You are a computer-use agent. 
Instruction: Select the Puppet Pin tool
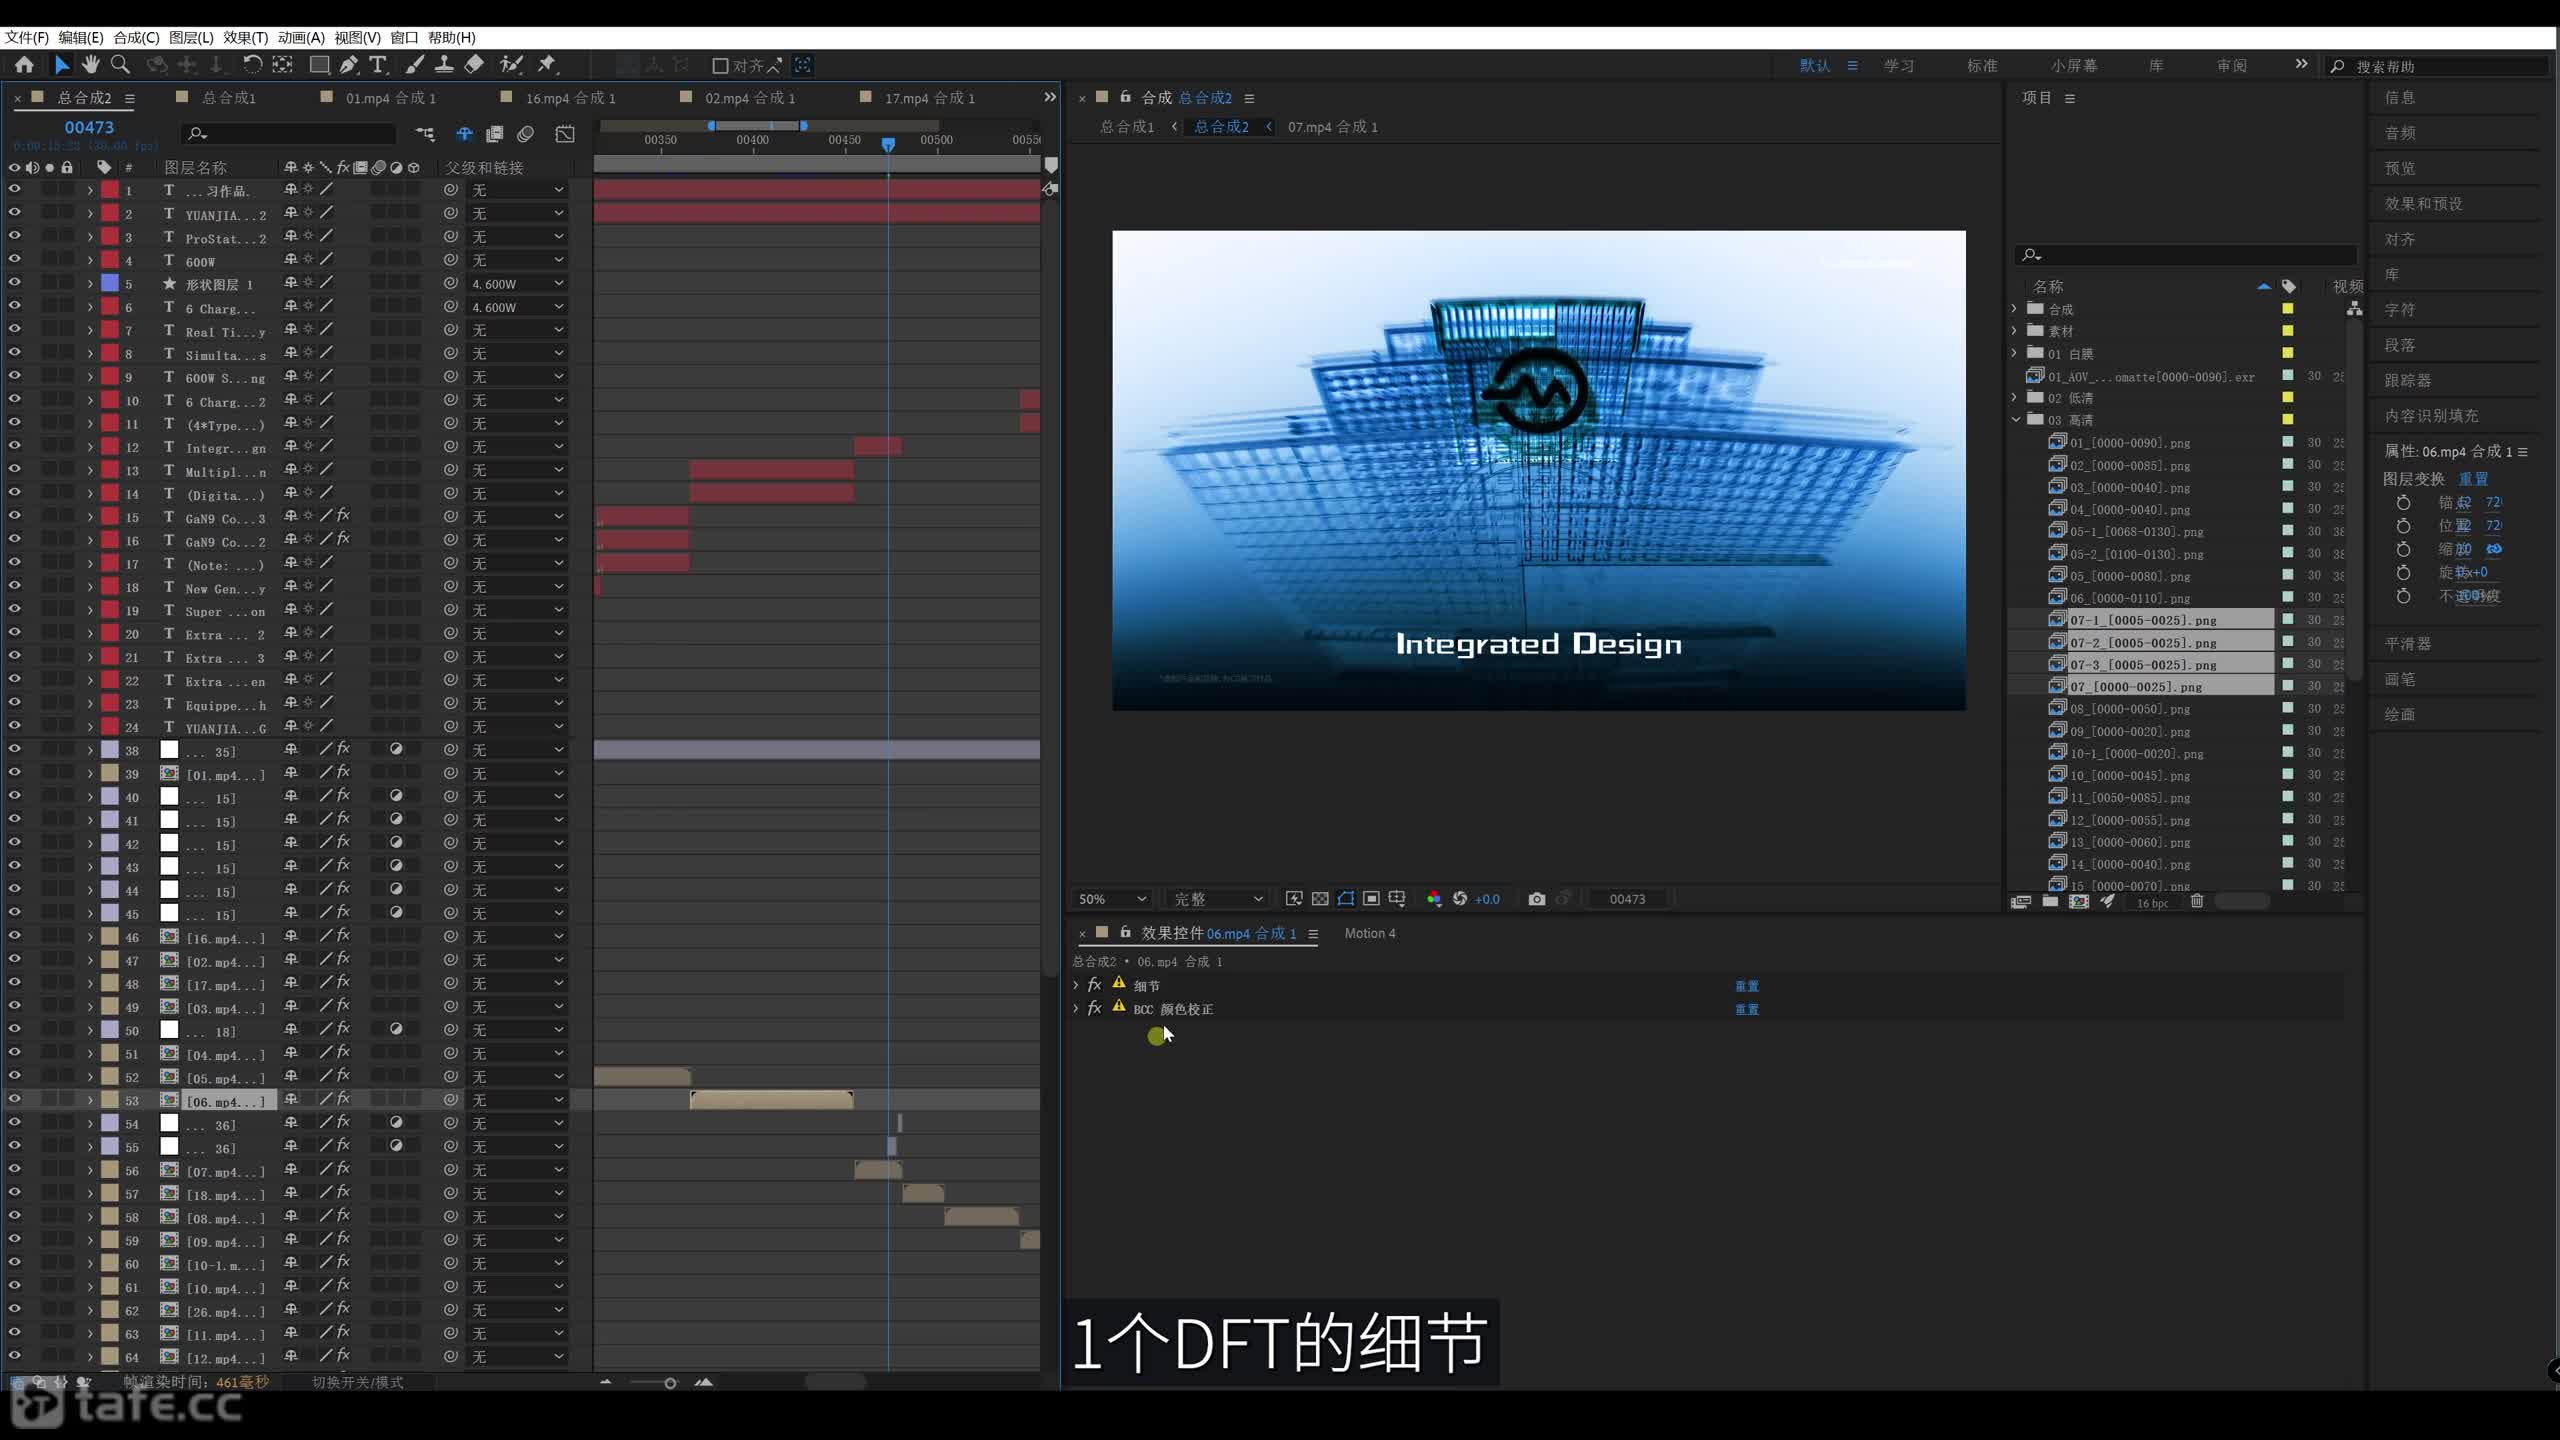(x=546, y=65)
